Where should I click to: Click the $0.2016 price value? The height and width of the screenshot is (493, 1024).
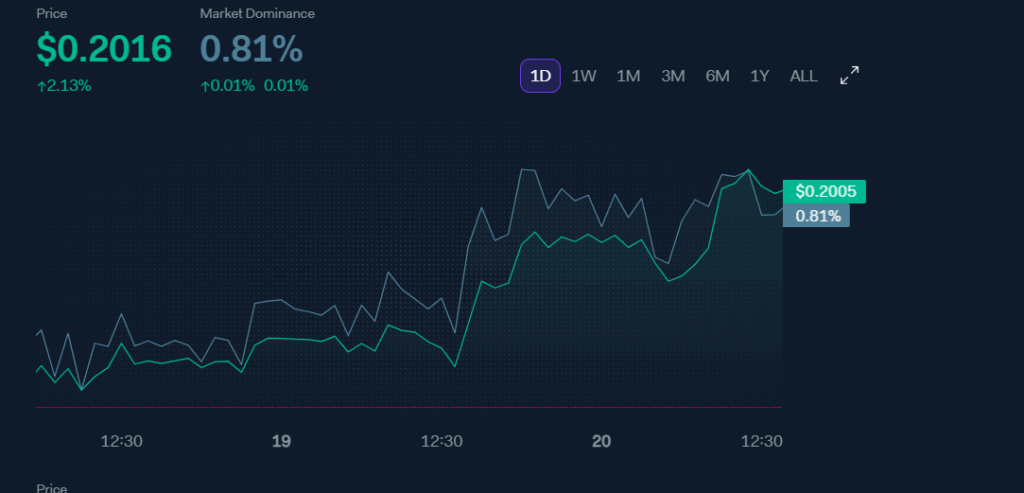(x=104, y=49)
